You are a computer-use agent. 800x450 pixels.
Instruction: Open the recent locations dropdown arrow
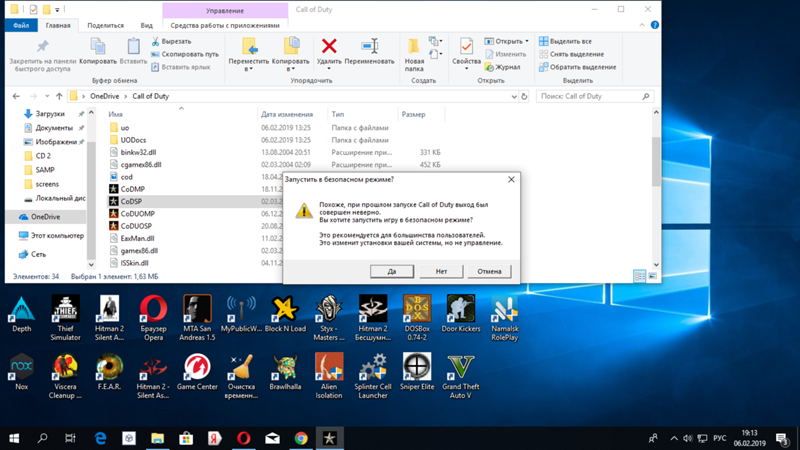[x=47, y=96]
